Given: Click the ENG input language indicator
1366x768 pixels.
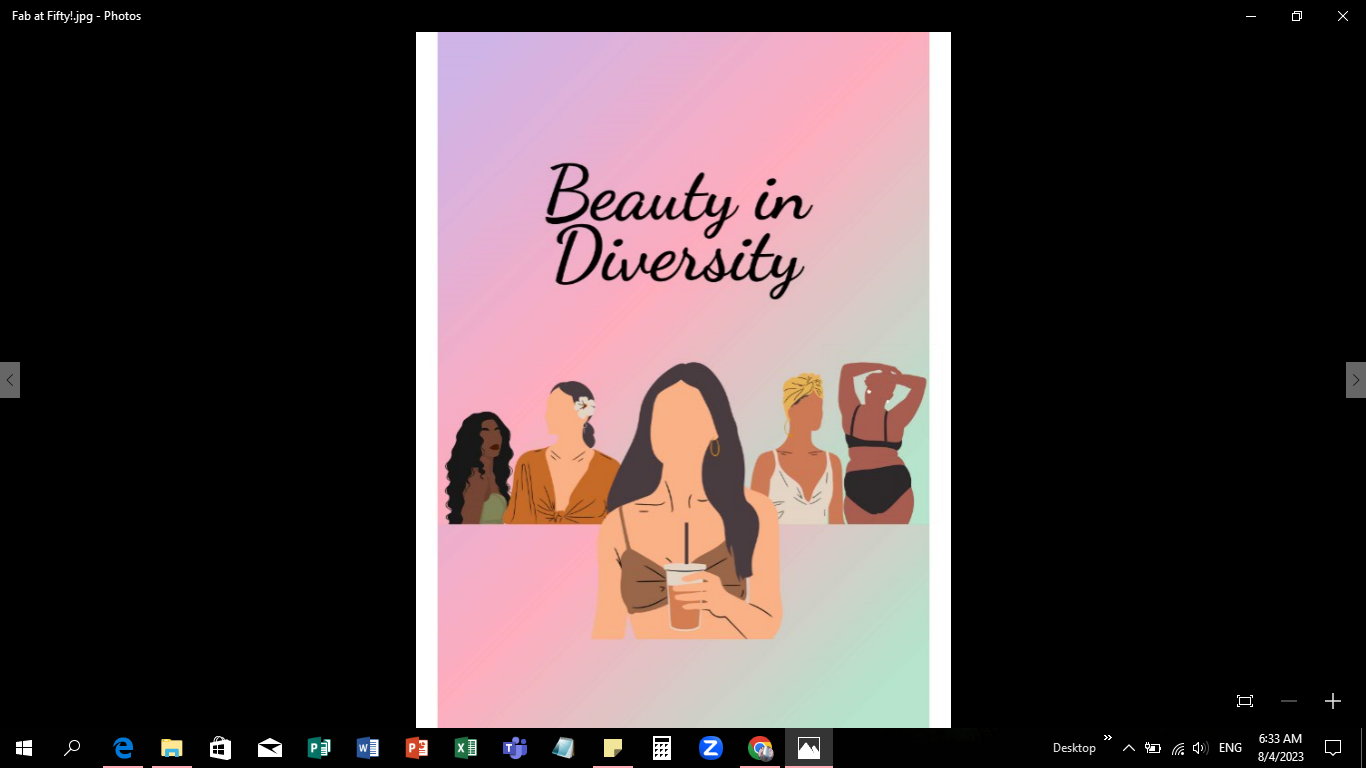Looking at the screenshot, I should point(1230,748).
